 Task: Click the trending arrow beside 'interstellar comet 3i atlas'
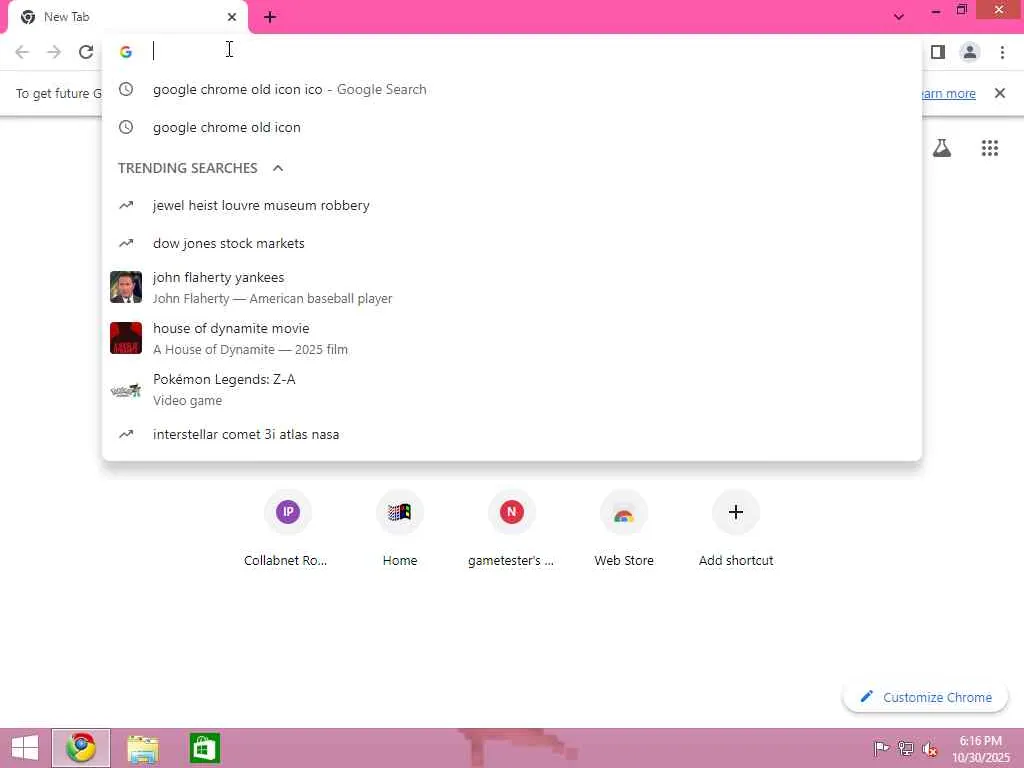126,434
